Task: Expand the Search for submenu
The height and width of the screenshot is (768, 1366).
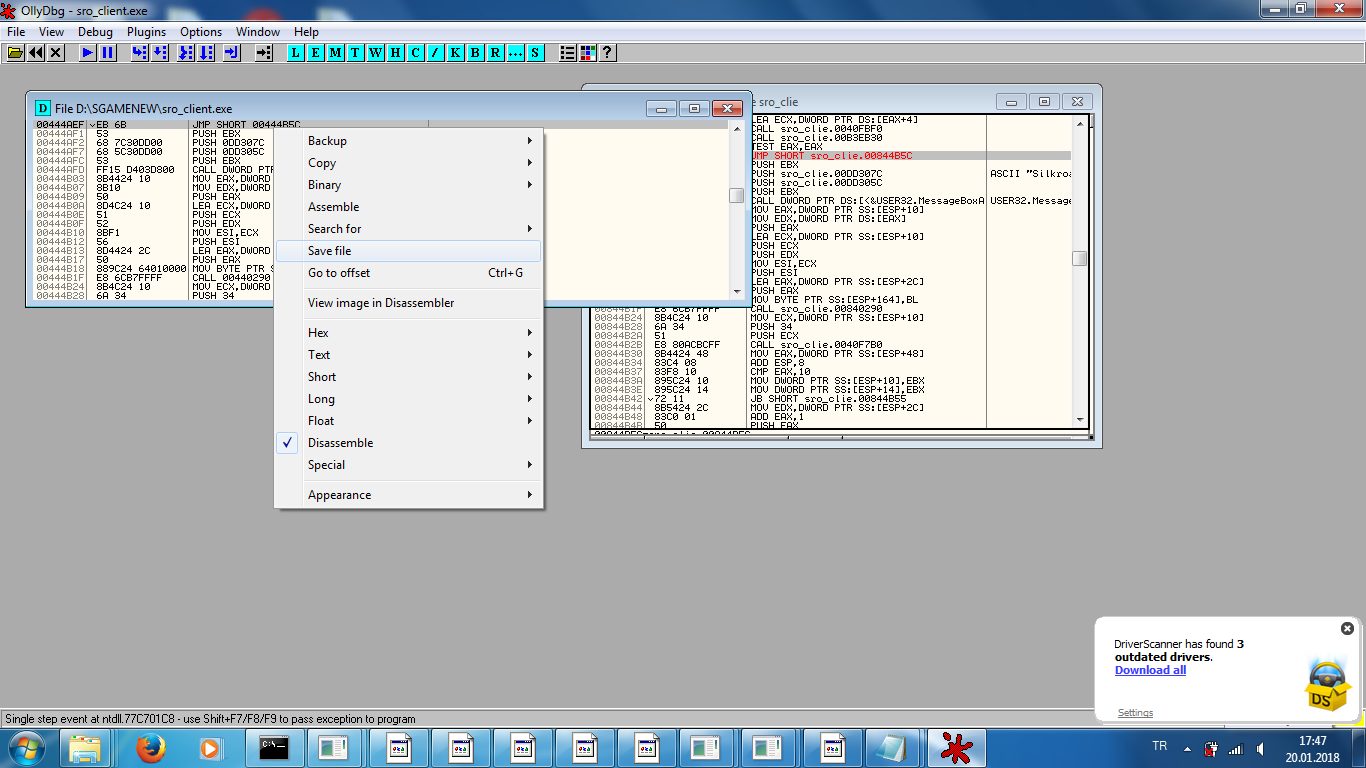Action: point(409,229)
